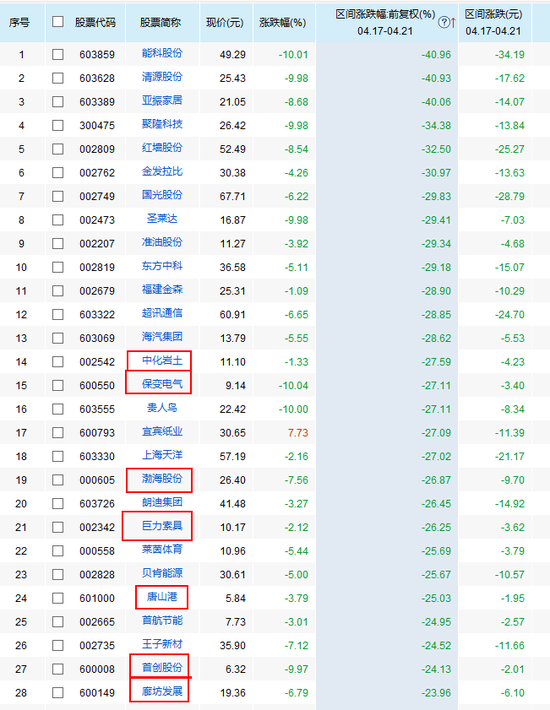Click stock code 002207
This screenshot has height=710, width=550.
coord(97,244)
